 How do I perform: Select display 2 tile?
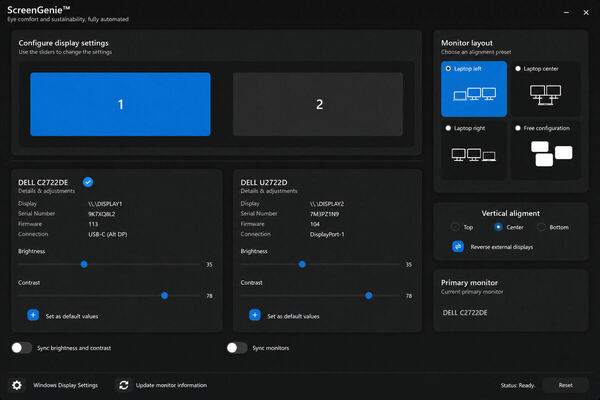318,104
